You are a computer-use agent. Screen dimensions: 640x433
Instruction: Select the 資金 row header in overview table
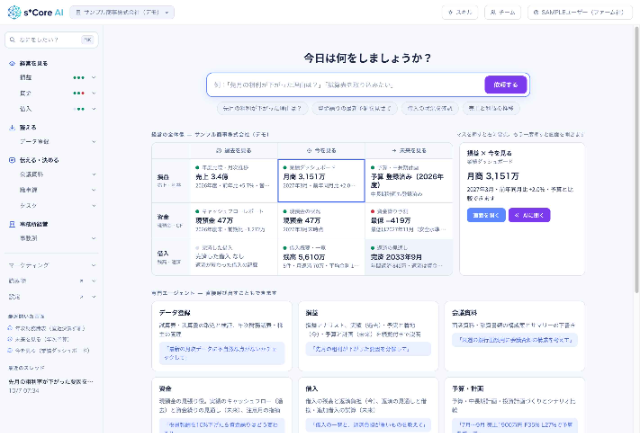click(171, 221)
